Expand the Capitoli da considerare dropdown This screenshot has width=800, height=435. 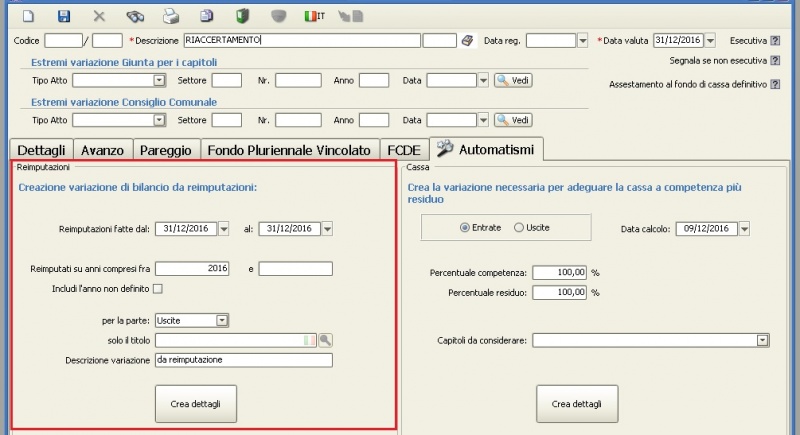762,340
